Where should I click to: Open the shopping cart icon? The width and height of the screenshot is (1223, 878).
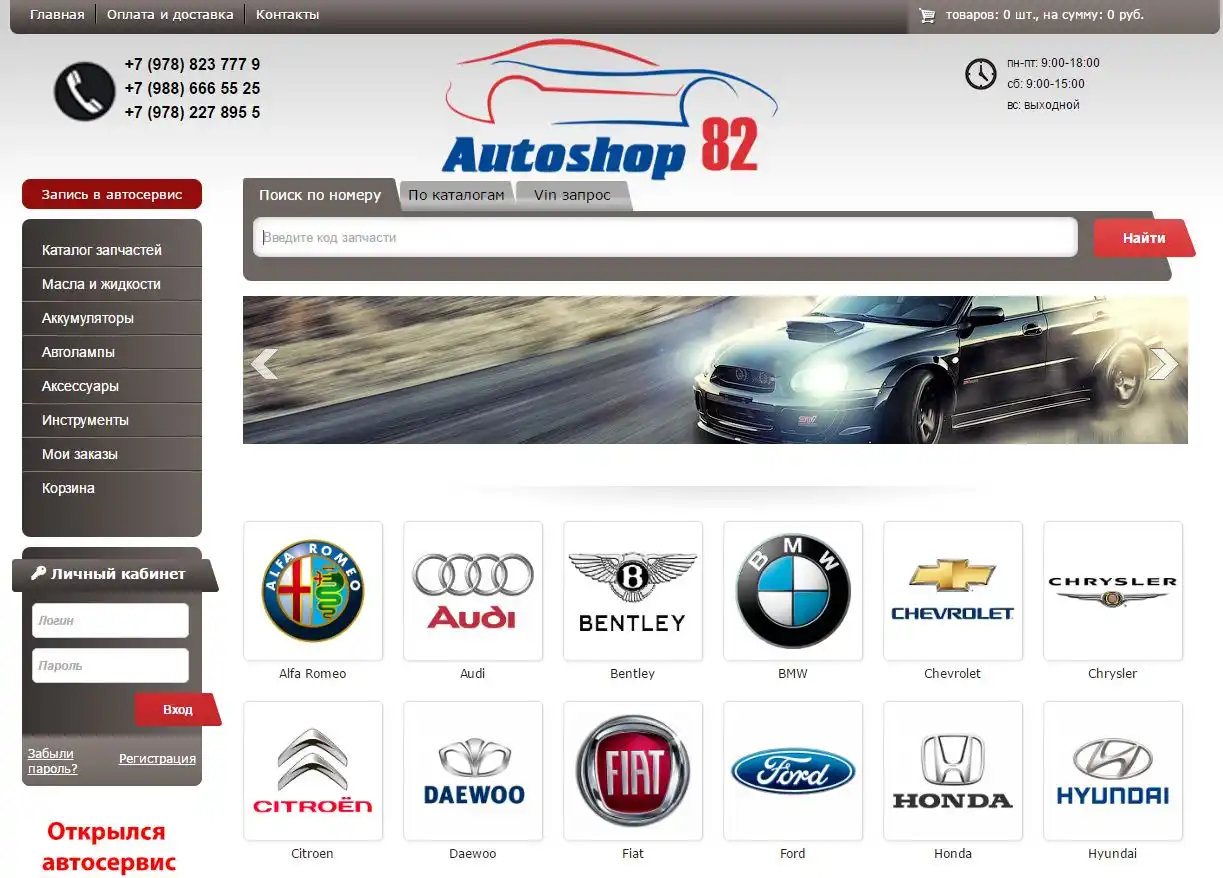tap(926, 15)
